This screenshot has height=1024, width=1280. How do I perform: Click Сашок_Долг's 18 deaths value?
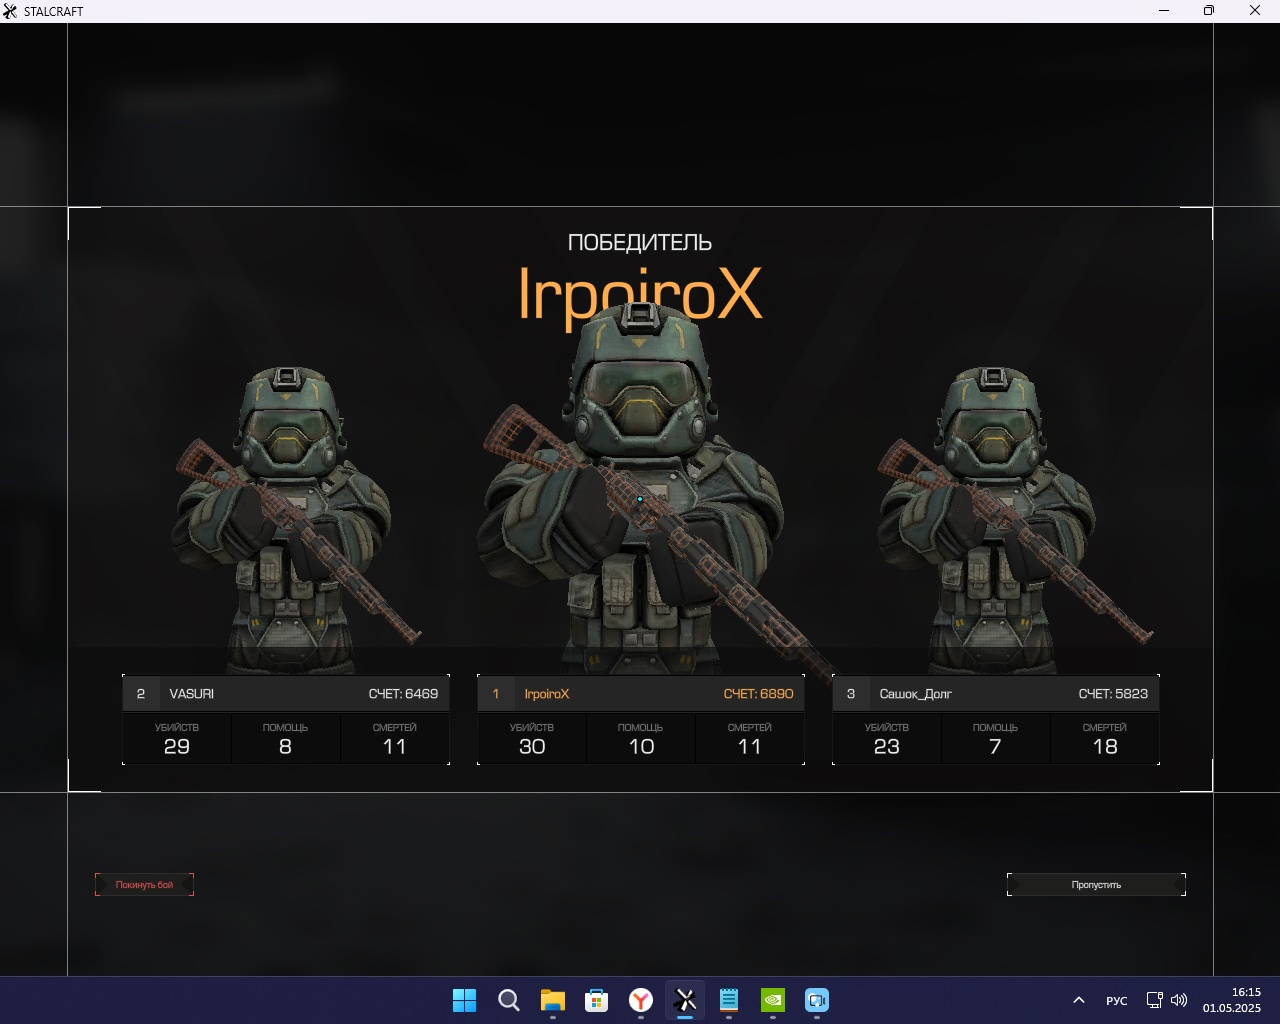[1105, 747]
